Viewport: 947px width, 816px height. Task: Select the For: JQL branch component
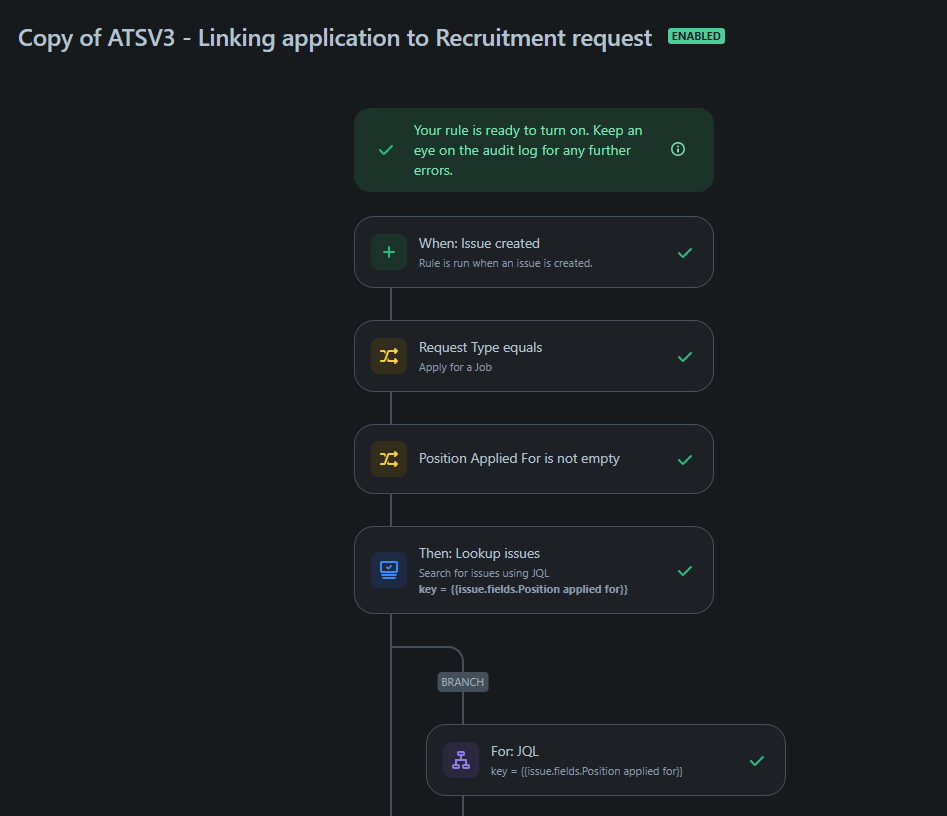tap(606, 760)
